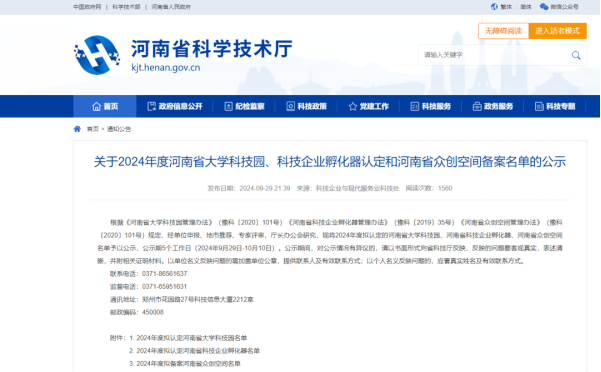
Task: Click the 无障碍阅读 button
Action: click(503, 31)
